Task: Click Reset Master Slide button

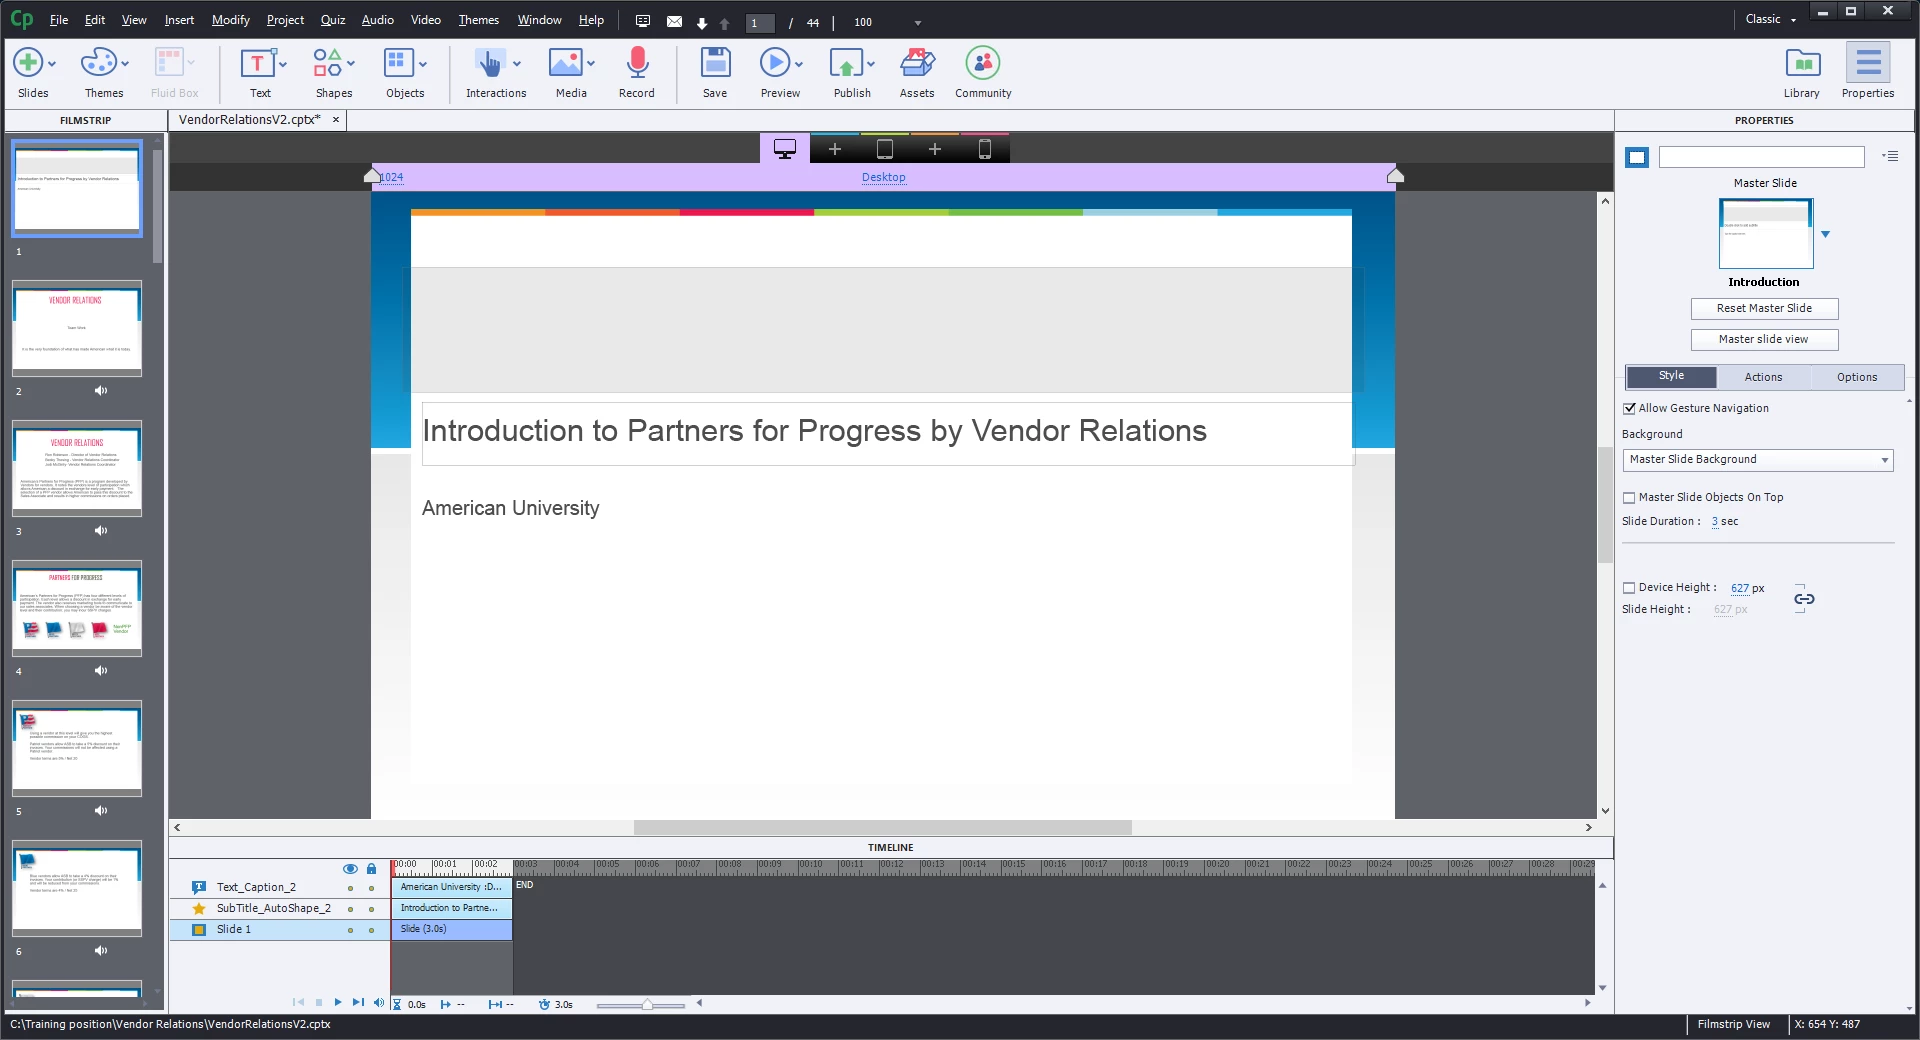Action: [1764, 308]
